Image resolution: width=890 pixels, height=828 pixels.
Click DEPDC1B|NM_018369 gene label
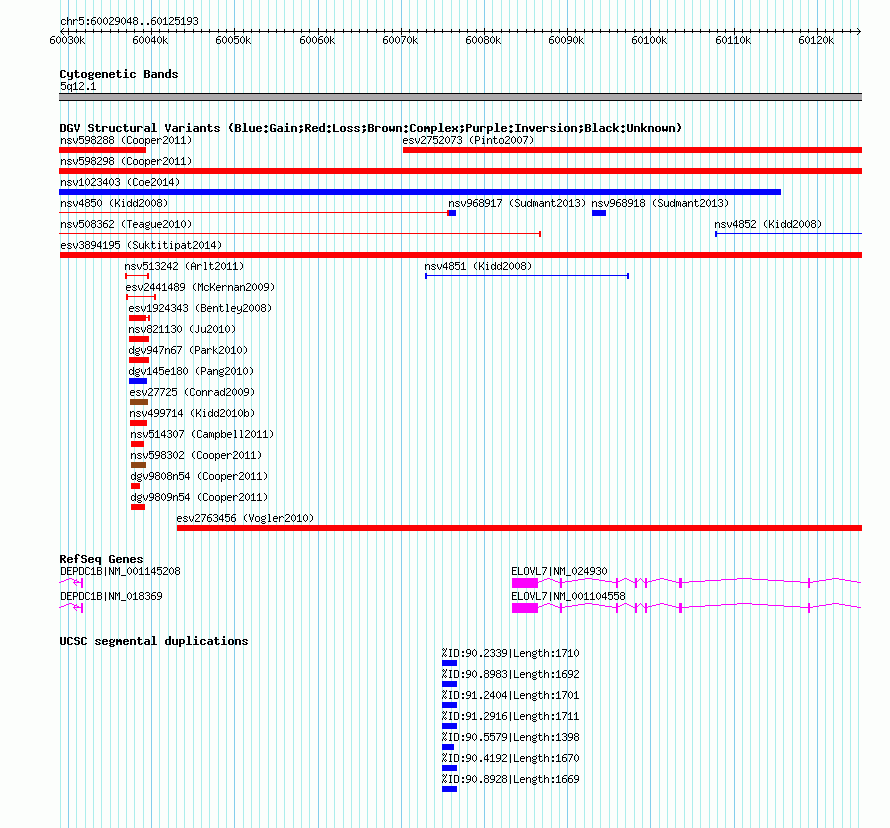tap(111, 596)
